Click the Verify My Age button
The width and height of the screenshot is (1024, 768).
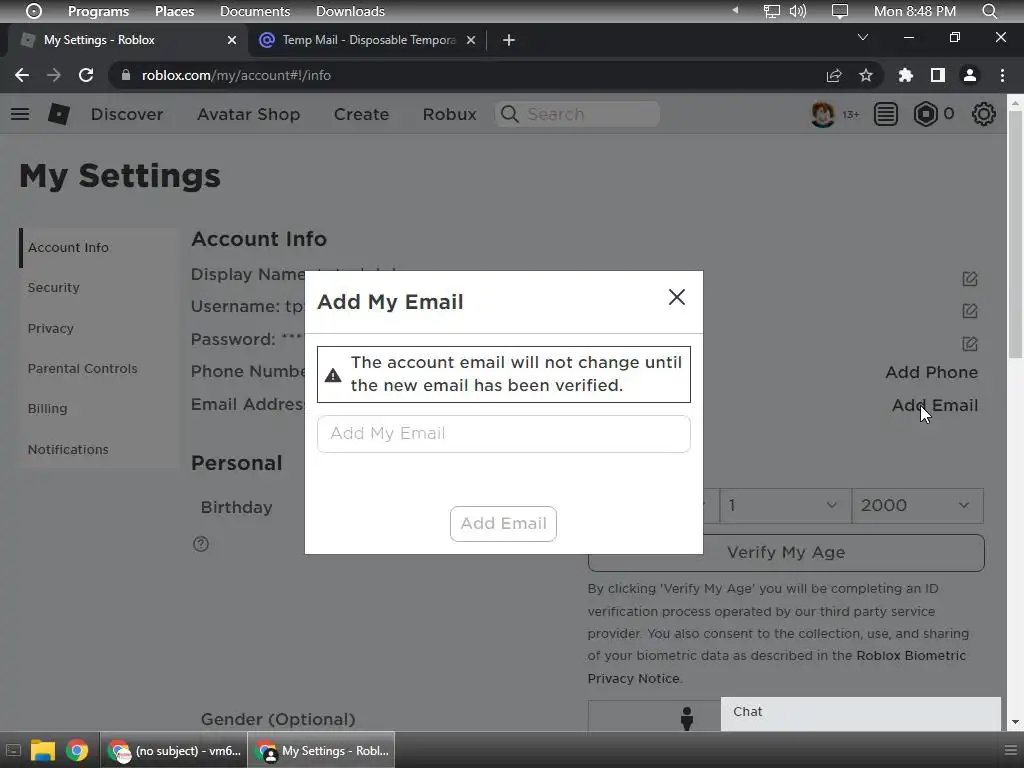click(786, 552)
